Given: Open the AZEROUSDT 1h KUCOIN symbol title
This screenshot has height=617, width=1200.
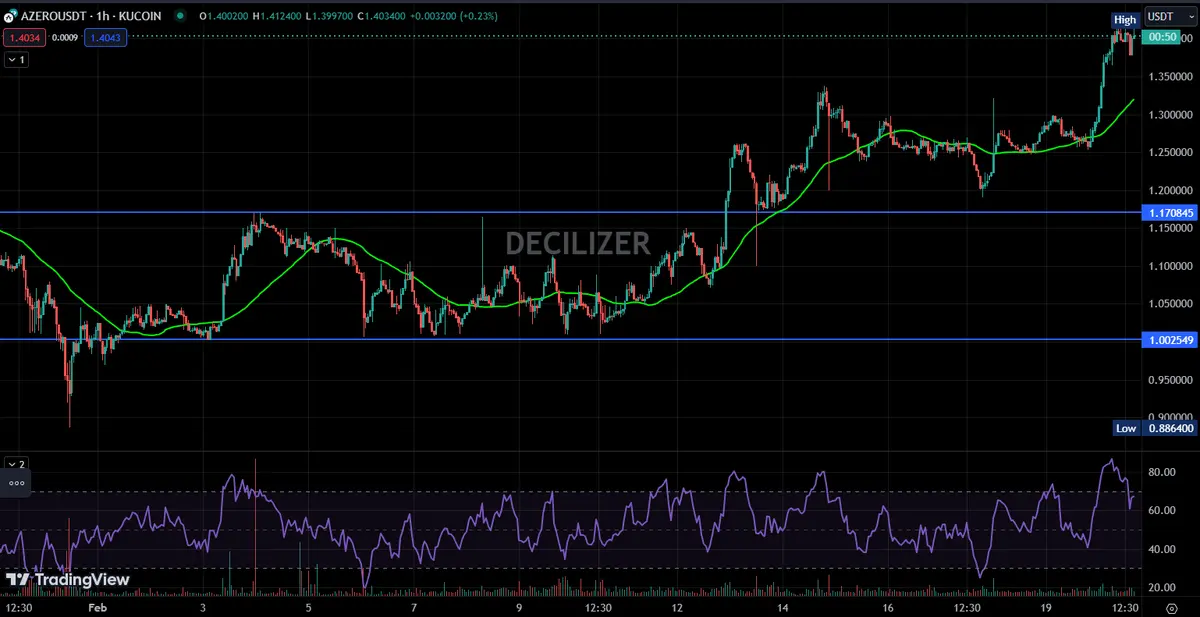Looking at the screenshot, I should click(x=91, y=17).
